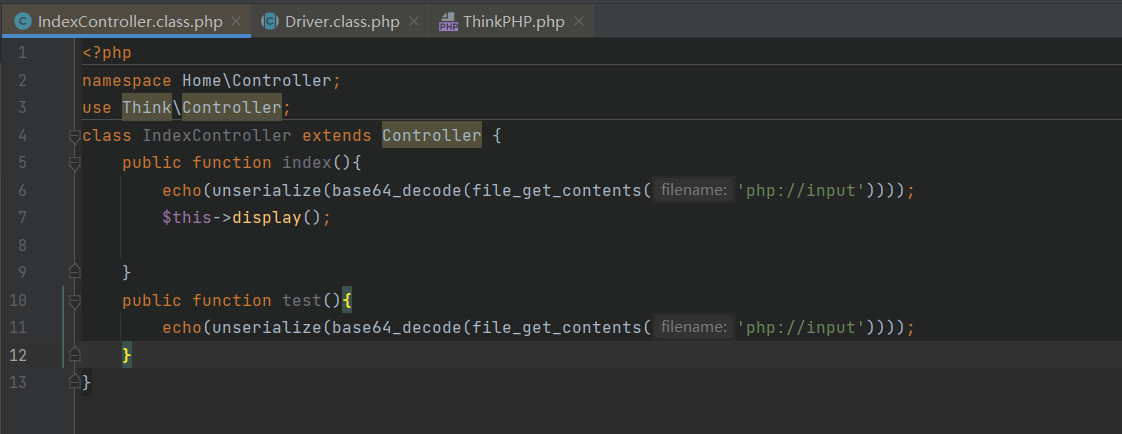
Task: Select the IndexController.class.php tab
Action: point(130,22)
